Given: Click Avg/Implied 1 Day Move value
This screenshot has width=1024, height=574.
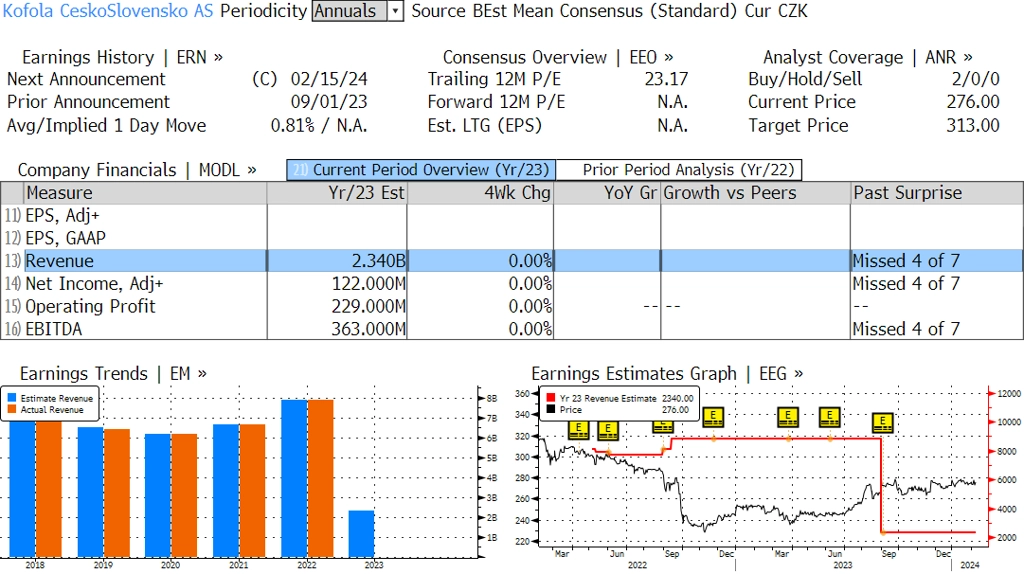Looking at the screenshot, I should tap(319, 125).
